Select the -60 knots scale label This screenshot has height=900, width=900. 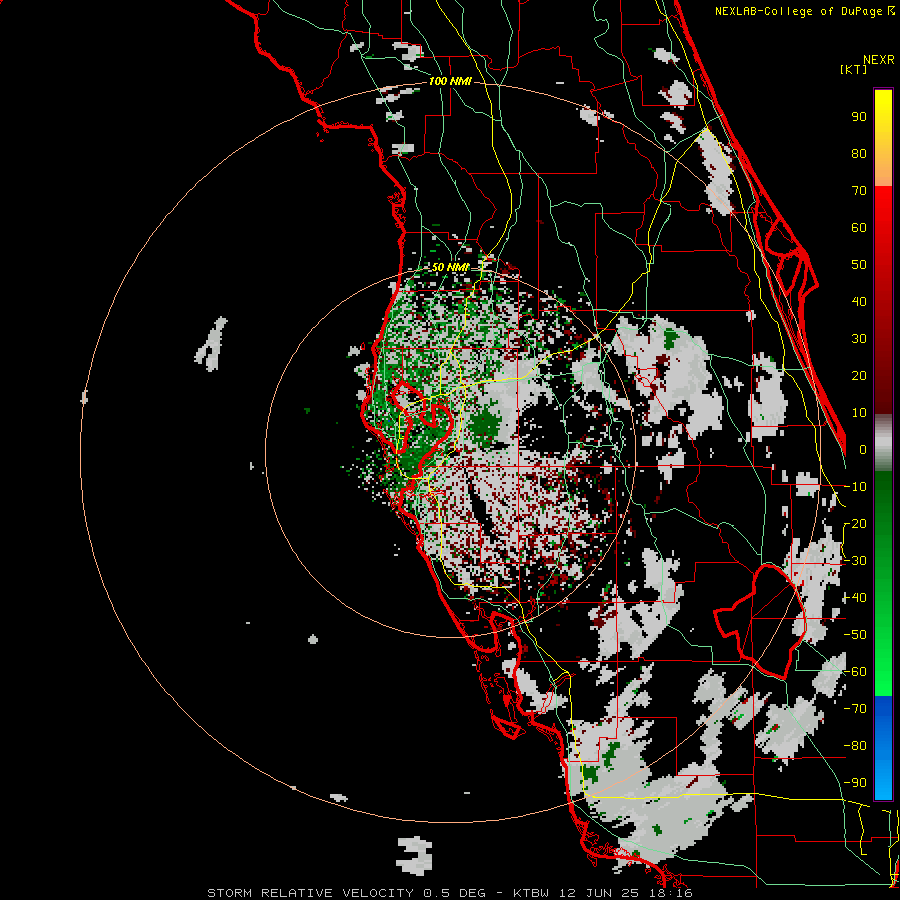coord(855,672)
